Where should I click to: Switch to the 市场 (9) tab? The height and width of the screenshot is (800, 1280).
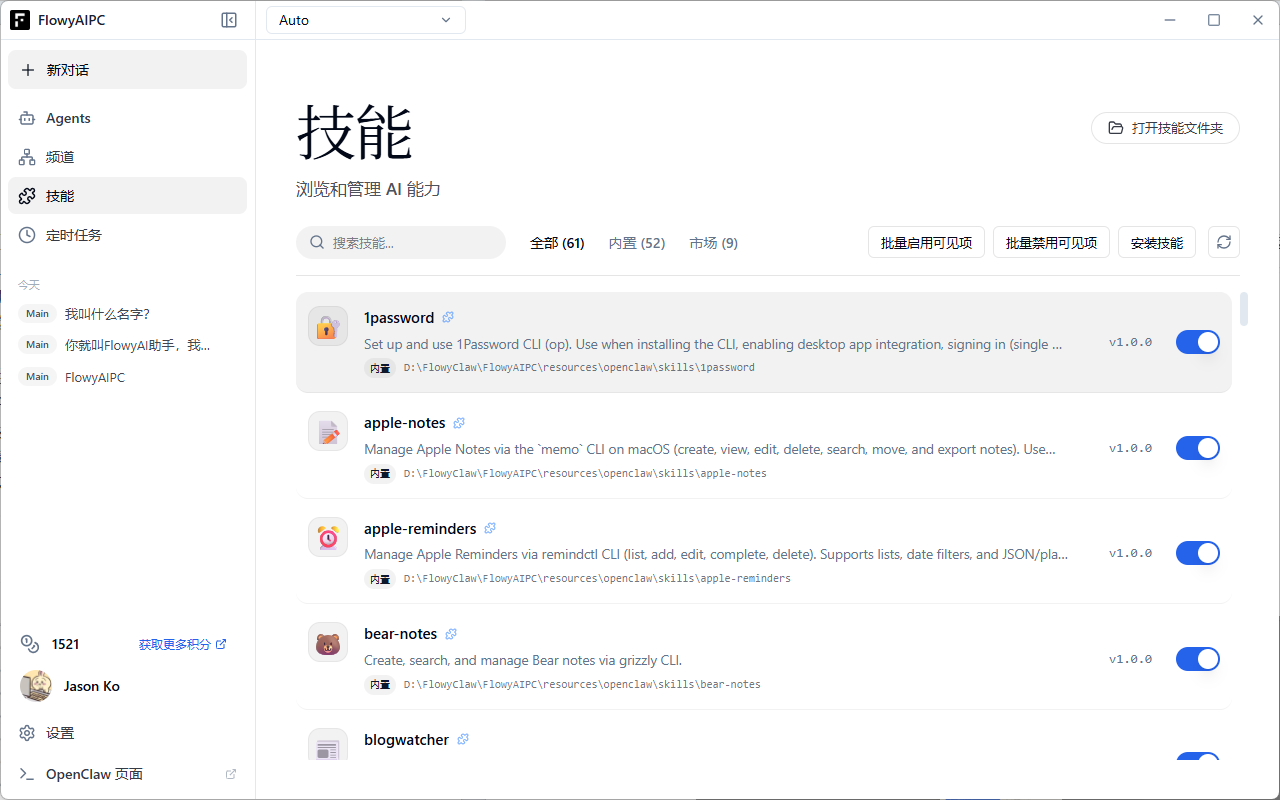click(x=712, y=242)
